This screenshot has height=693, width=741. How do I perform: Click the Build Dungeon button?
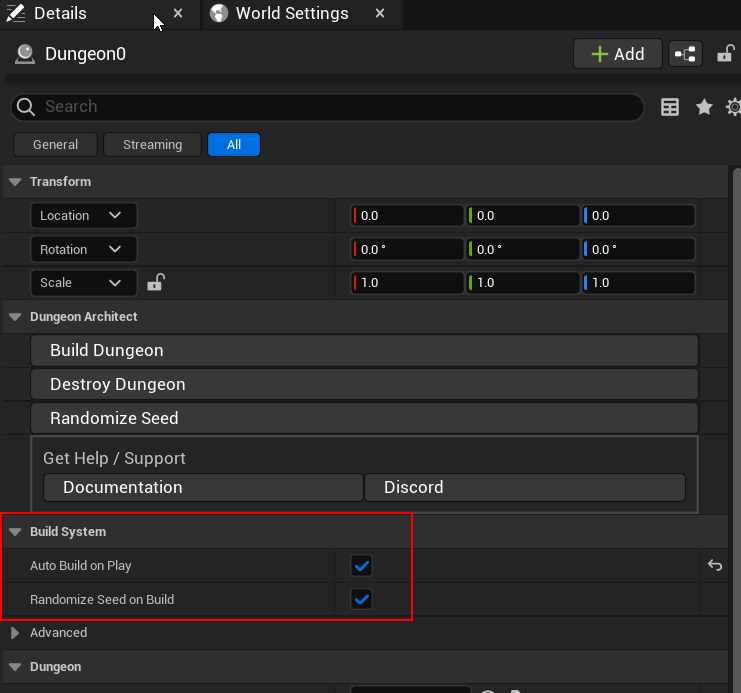click(x=364, y=350)
